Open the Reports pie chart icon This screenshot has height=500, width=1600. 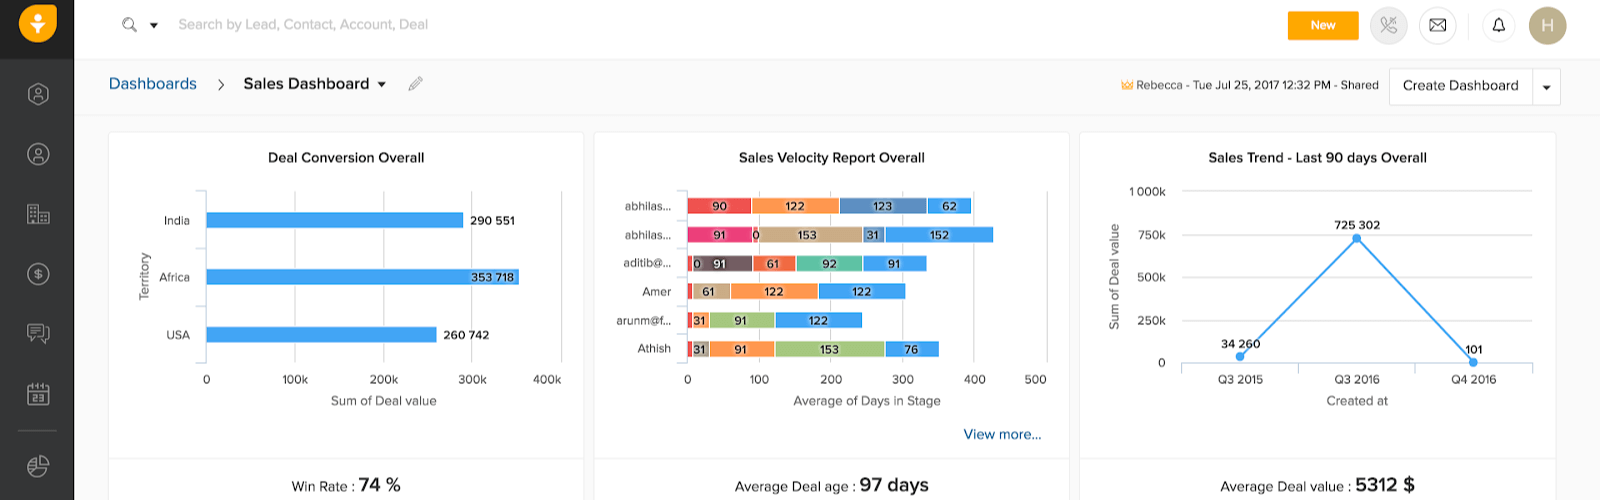(x=38, y=466)
